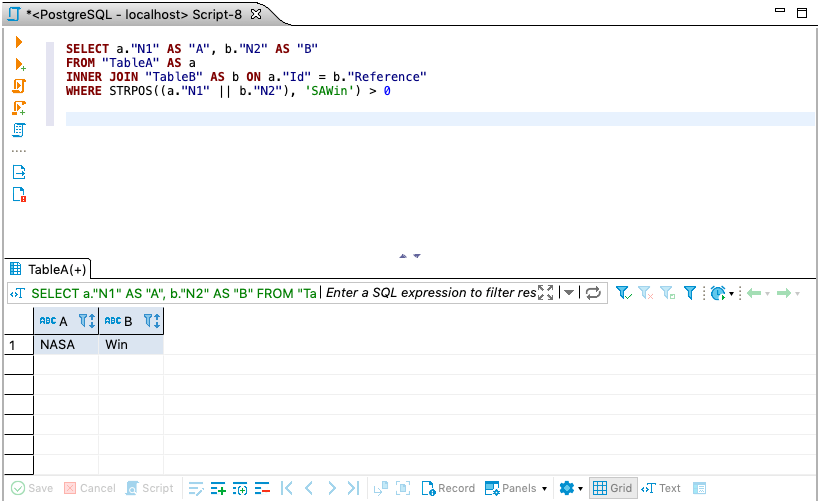Screen dimensions: 818x501
Task: Click the fetch next page icon
Action: pyautogui.click(x=381, y=488)
